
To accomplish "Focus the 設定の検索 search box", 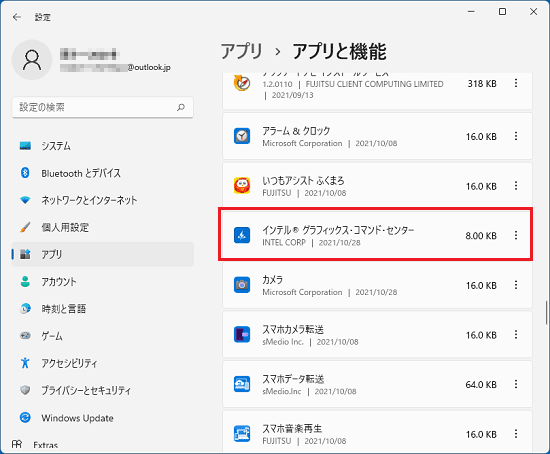I will (102, 107).
